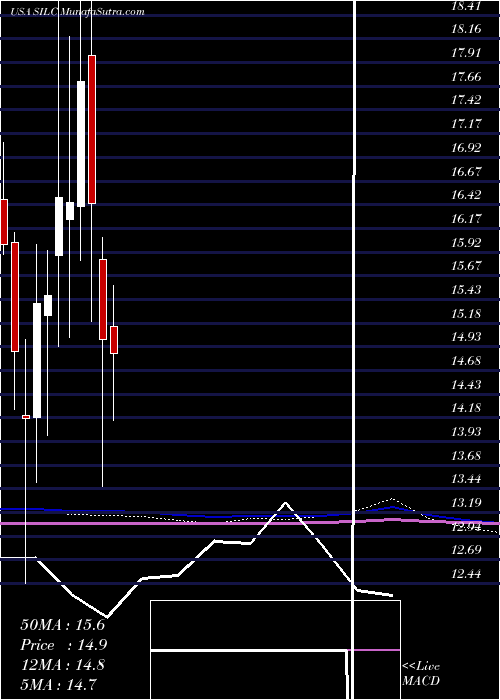Viewport: 500px width, 700px height.
Task: Click the 17.91 price axis label
Action: (467, 53)
